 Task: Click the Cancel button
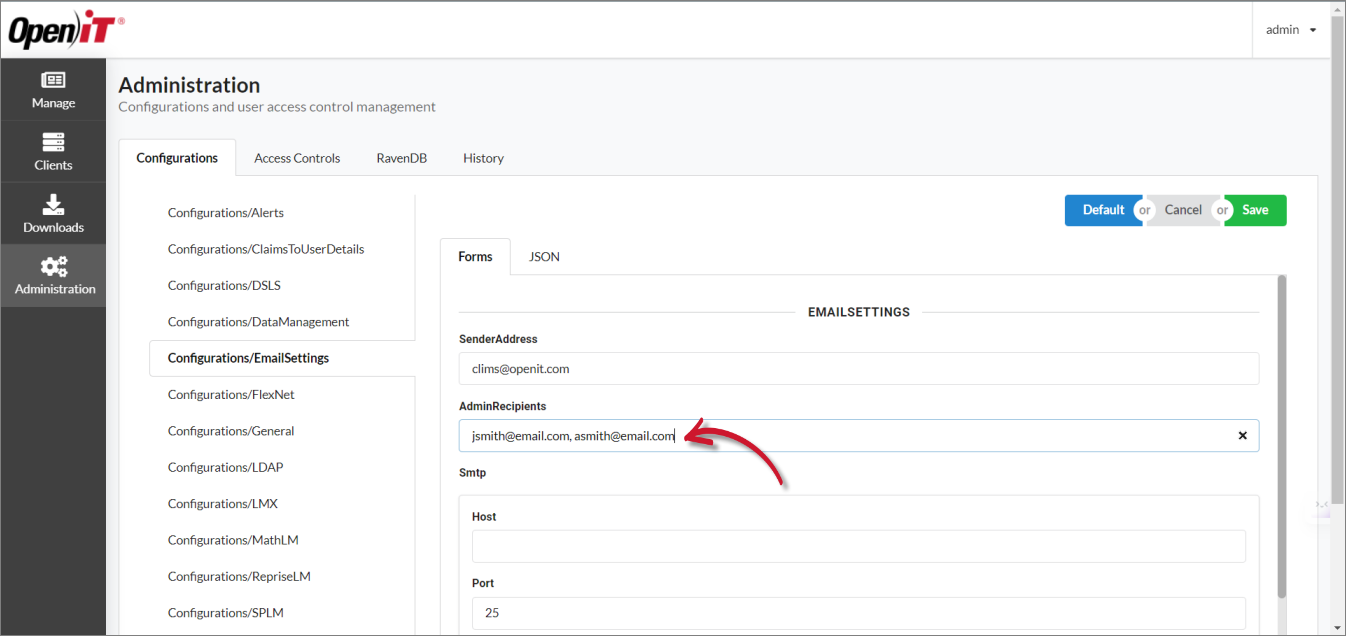coord(1183,210)
